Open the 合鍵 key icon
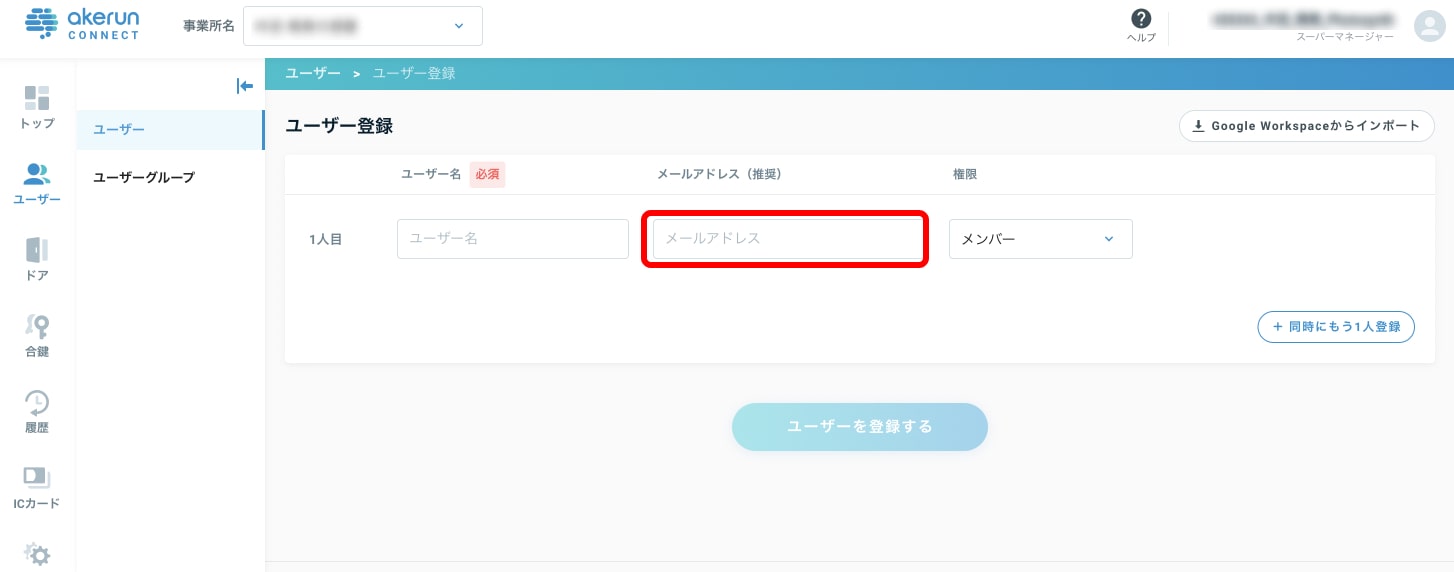Viewport: 1454px width, 572px height. pyautogui.click(x=37, y=326)
